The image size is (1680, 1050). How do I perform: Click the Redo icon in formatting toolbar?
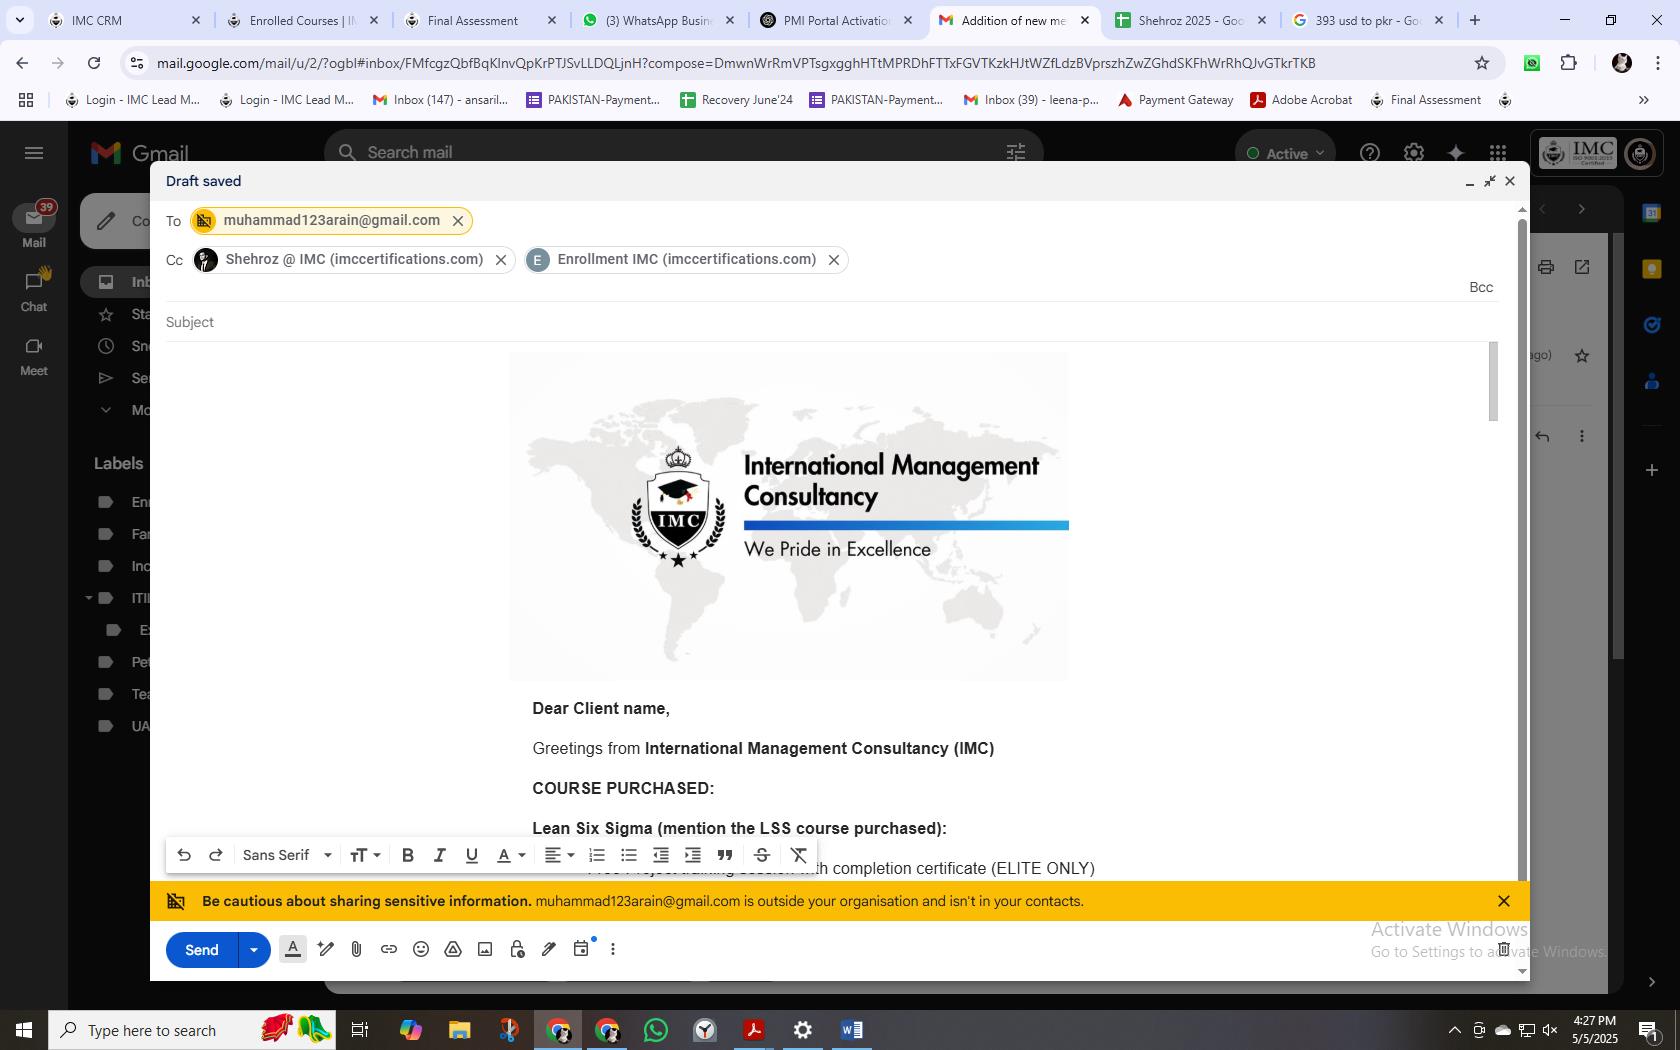click(x=215, y=855)
